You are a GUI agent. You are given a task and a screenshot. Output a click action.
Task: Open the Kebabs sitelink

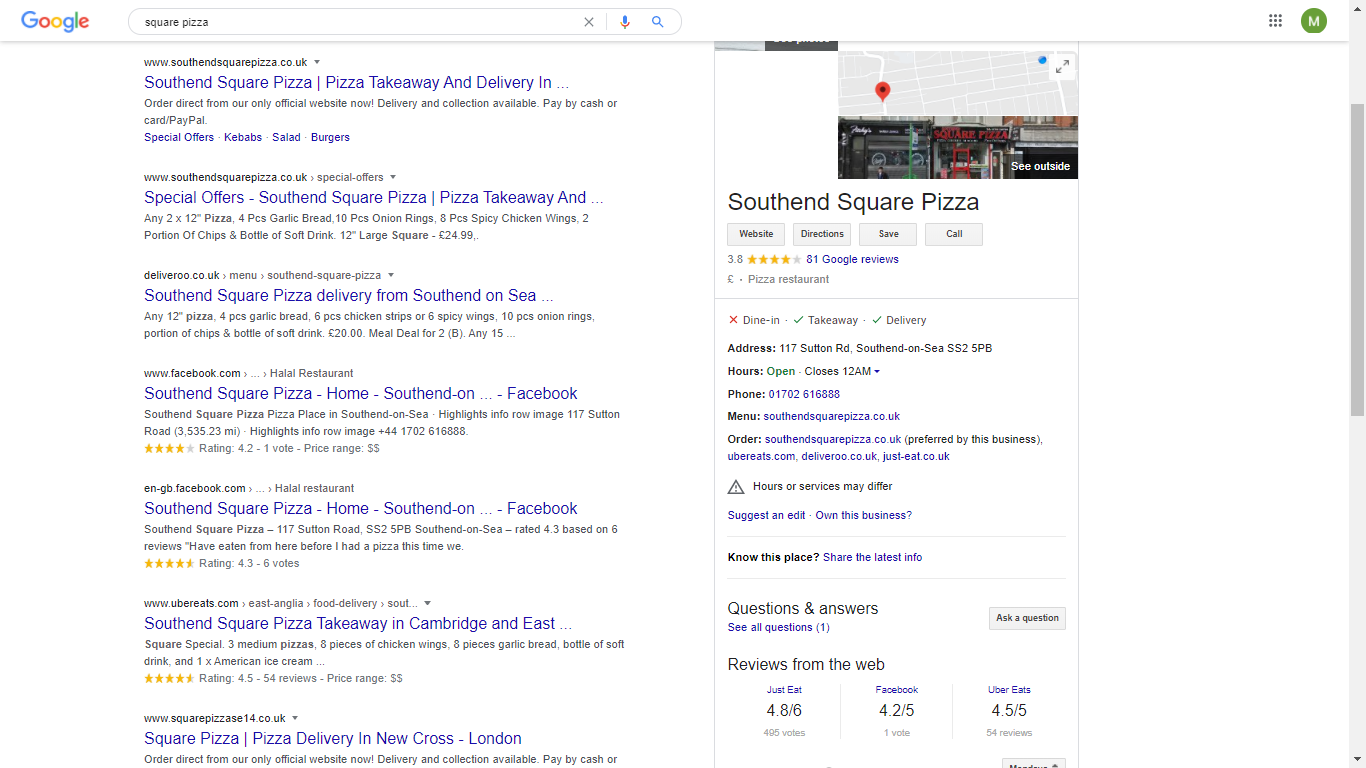[243, 137]
